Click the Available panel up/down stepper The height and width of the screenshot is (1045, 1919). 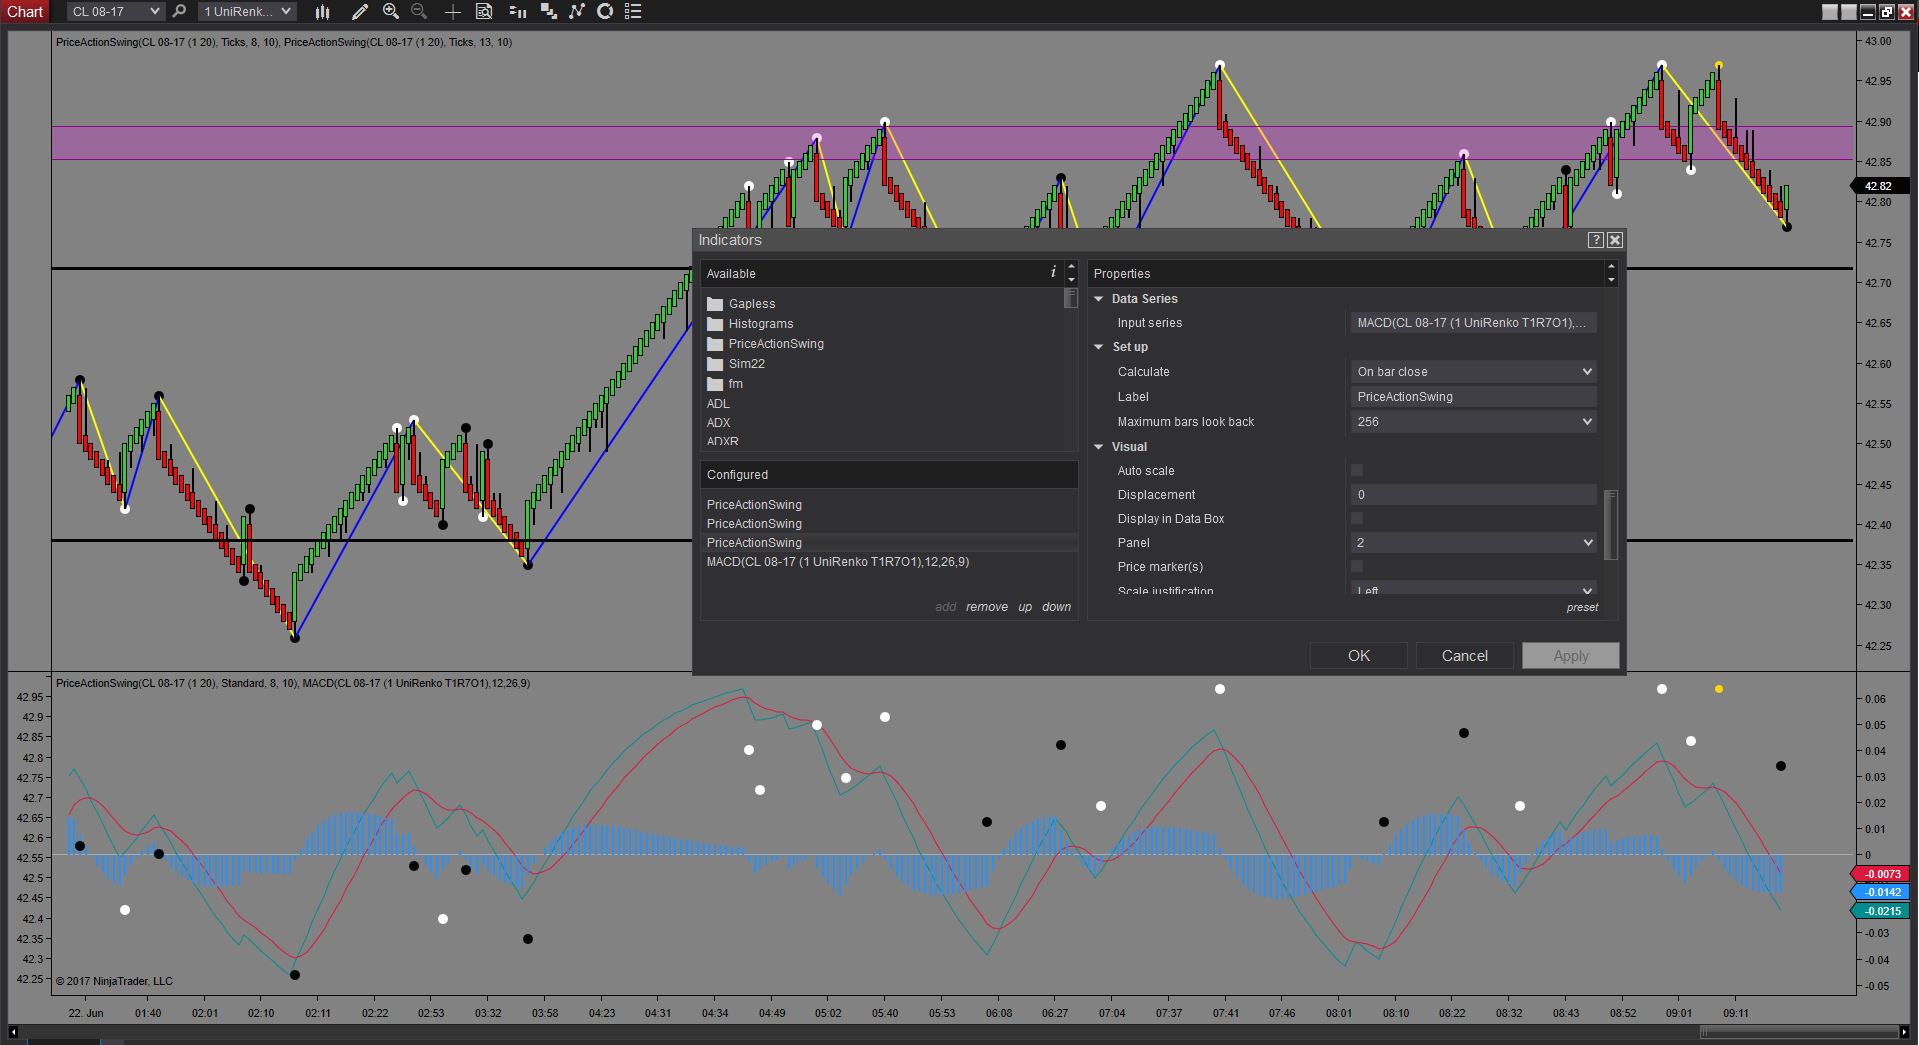(x=1071, y=273)
